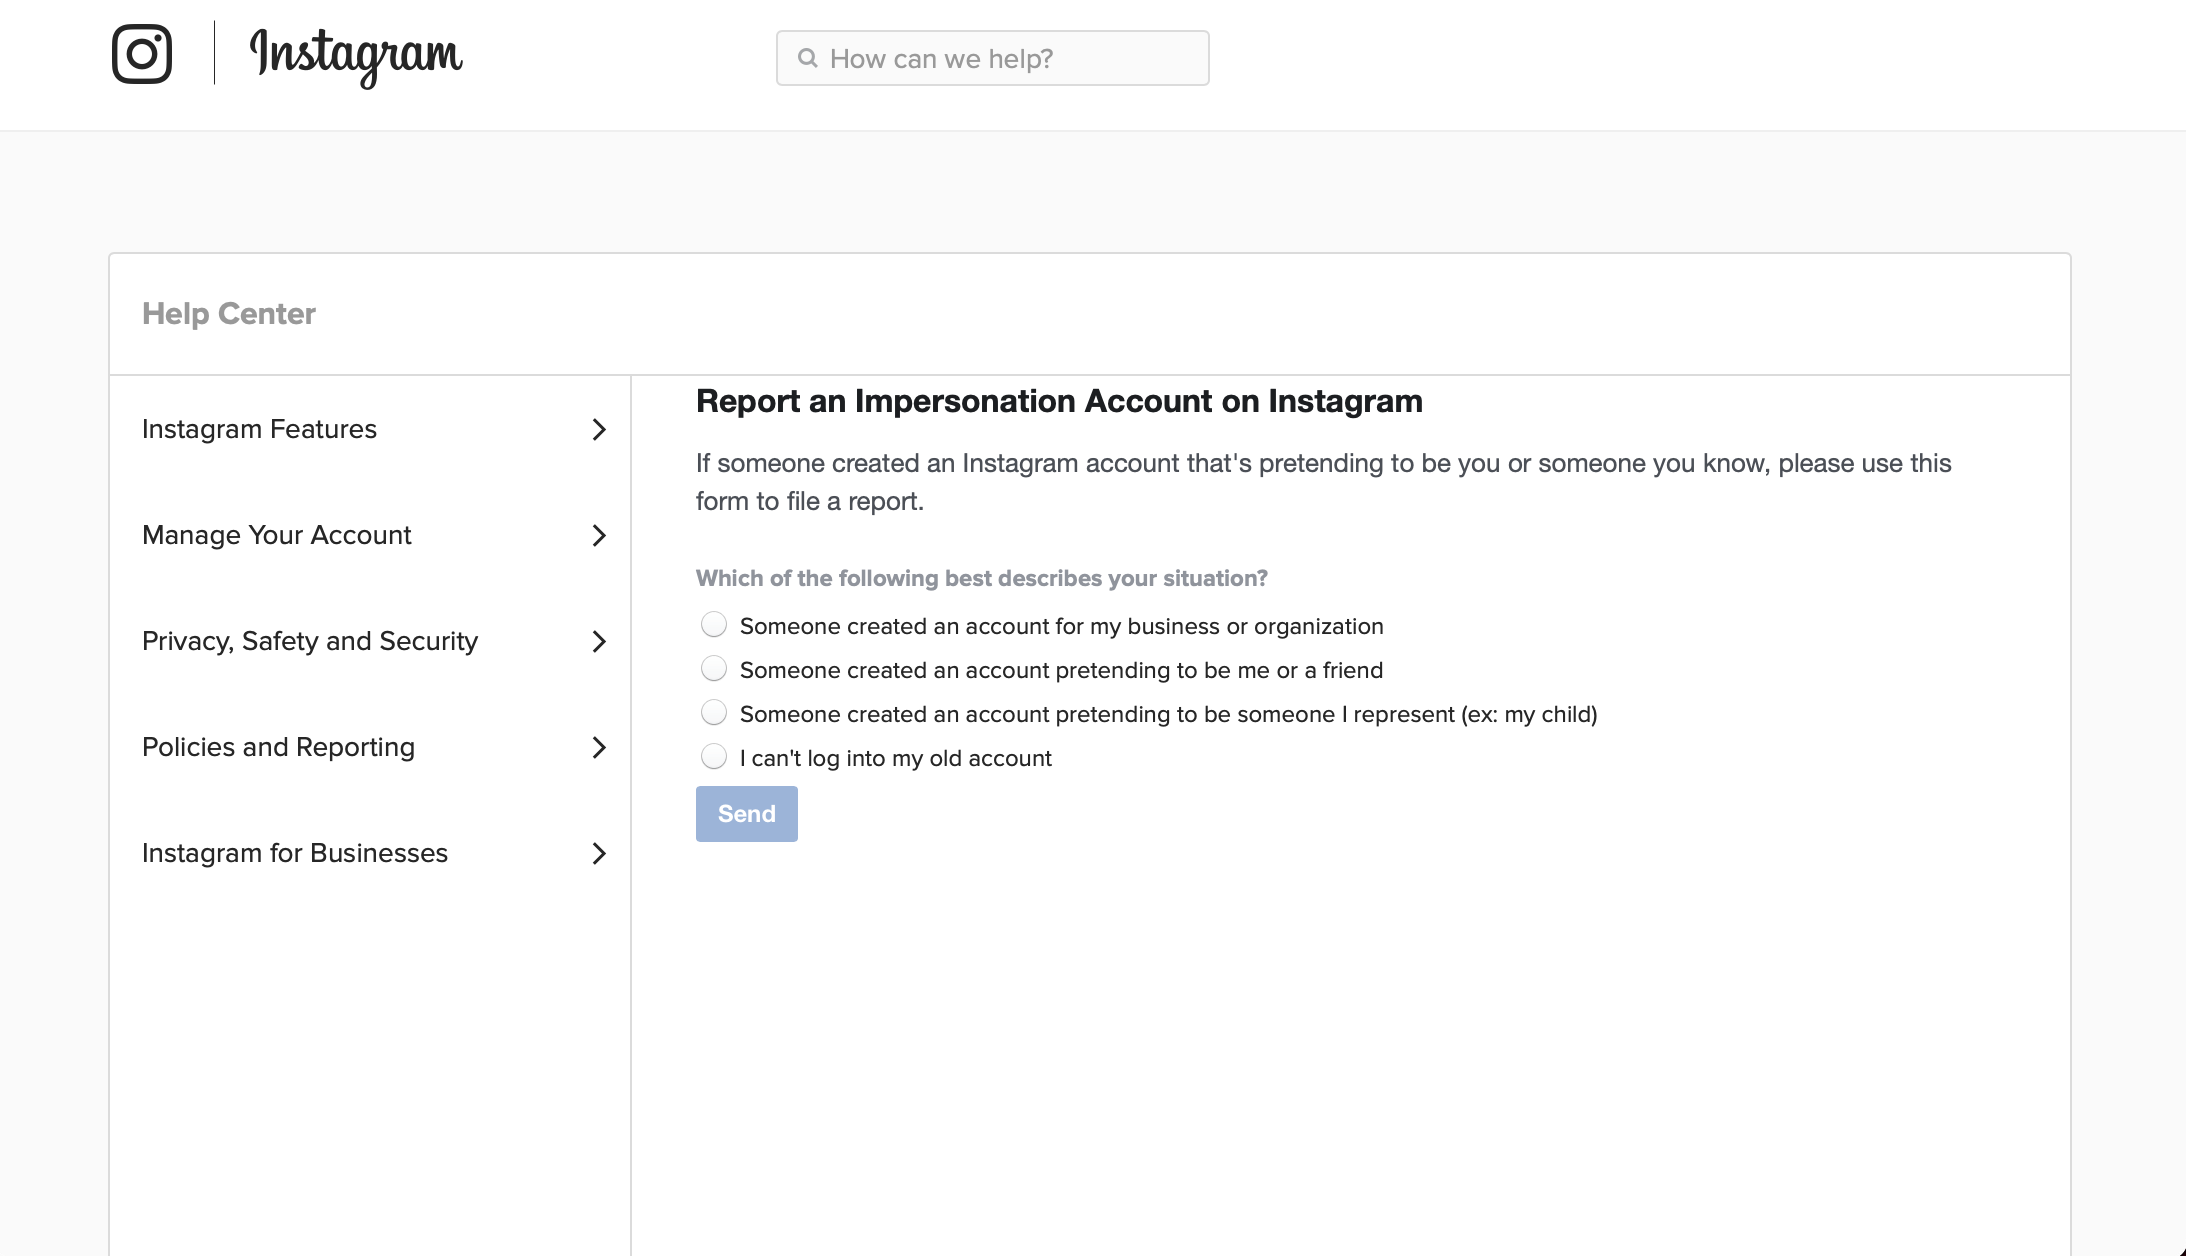
Task: Expand the Instagram for Businesses section
Action: coord(296,854)
